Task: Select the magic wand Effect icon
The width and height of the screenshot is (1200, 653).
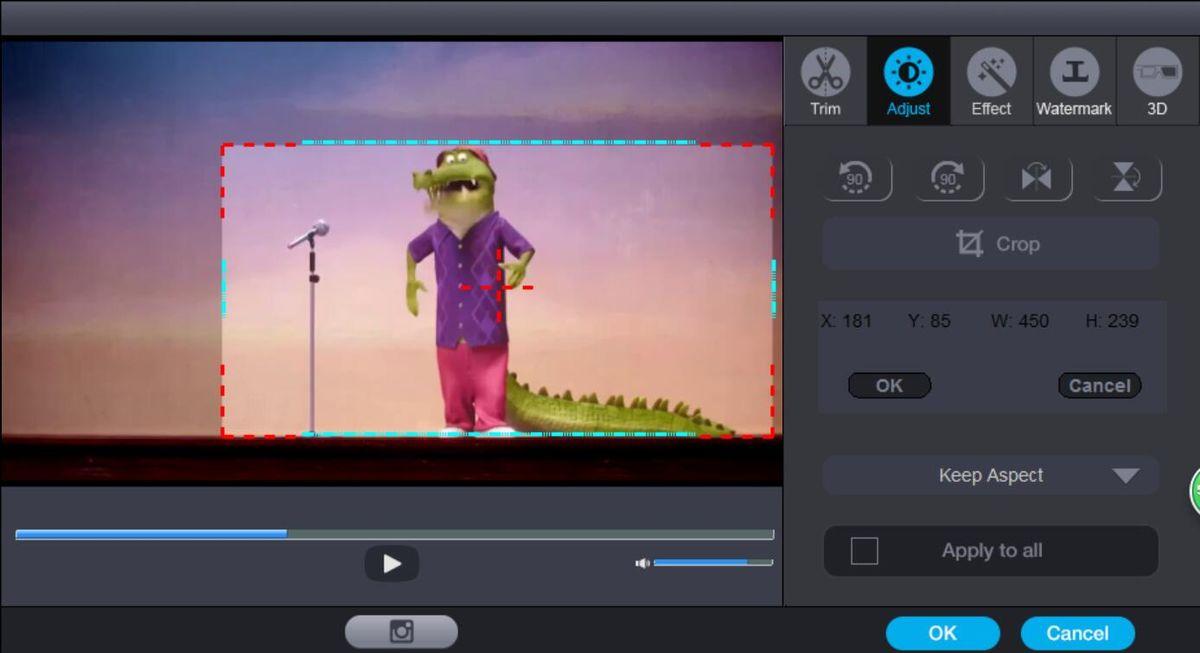Action: click(991, 73)
